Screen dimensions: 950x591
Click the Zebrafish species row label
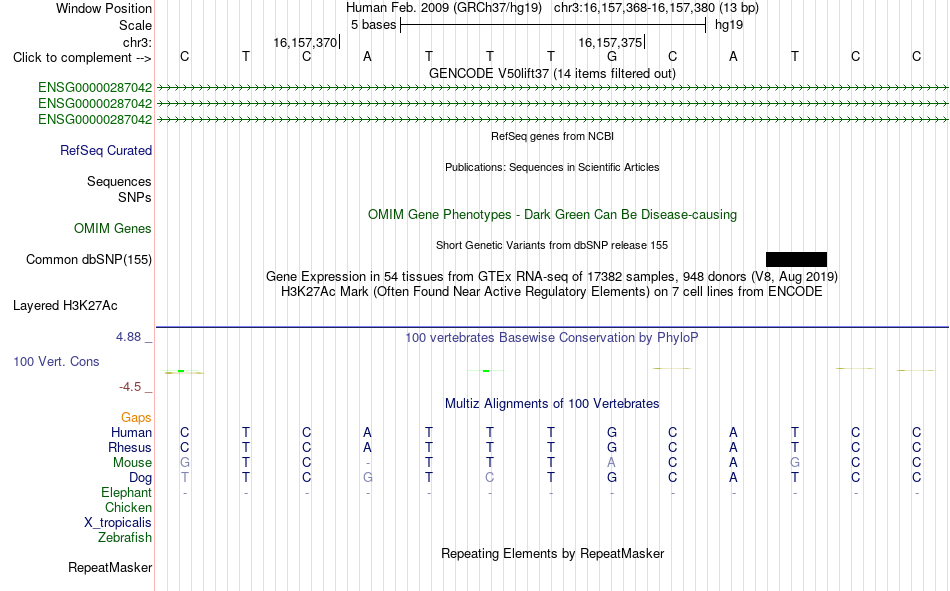click(x=125, y=537)
